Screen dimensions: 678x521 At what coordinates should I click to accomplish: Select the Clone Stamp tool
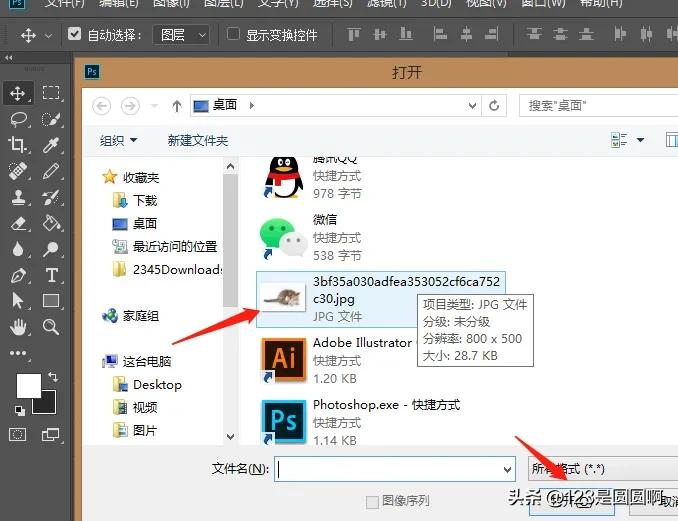pos(18,197)
